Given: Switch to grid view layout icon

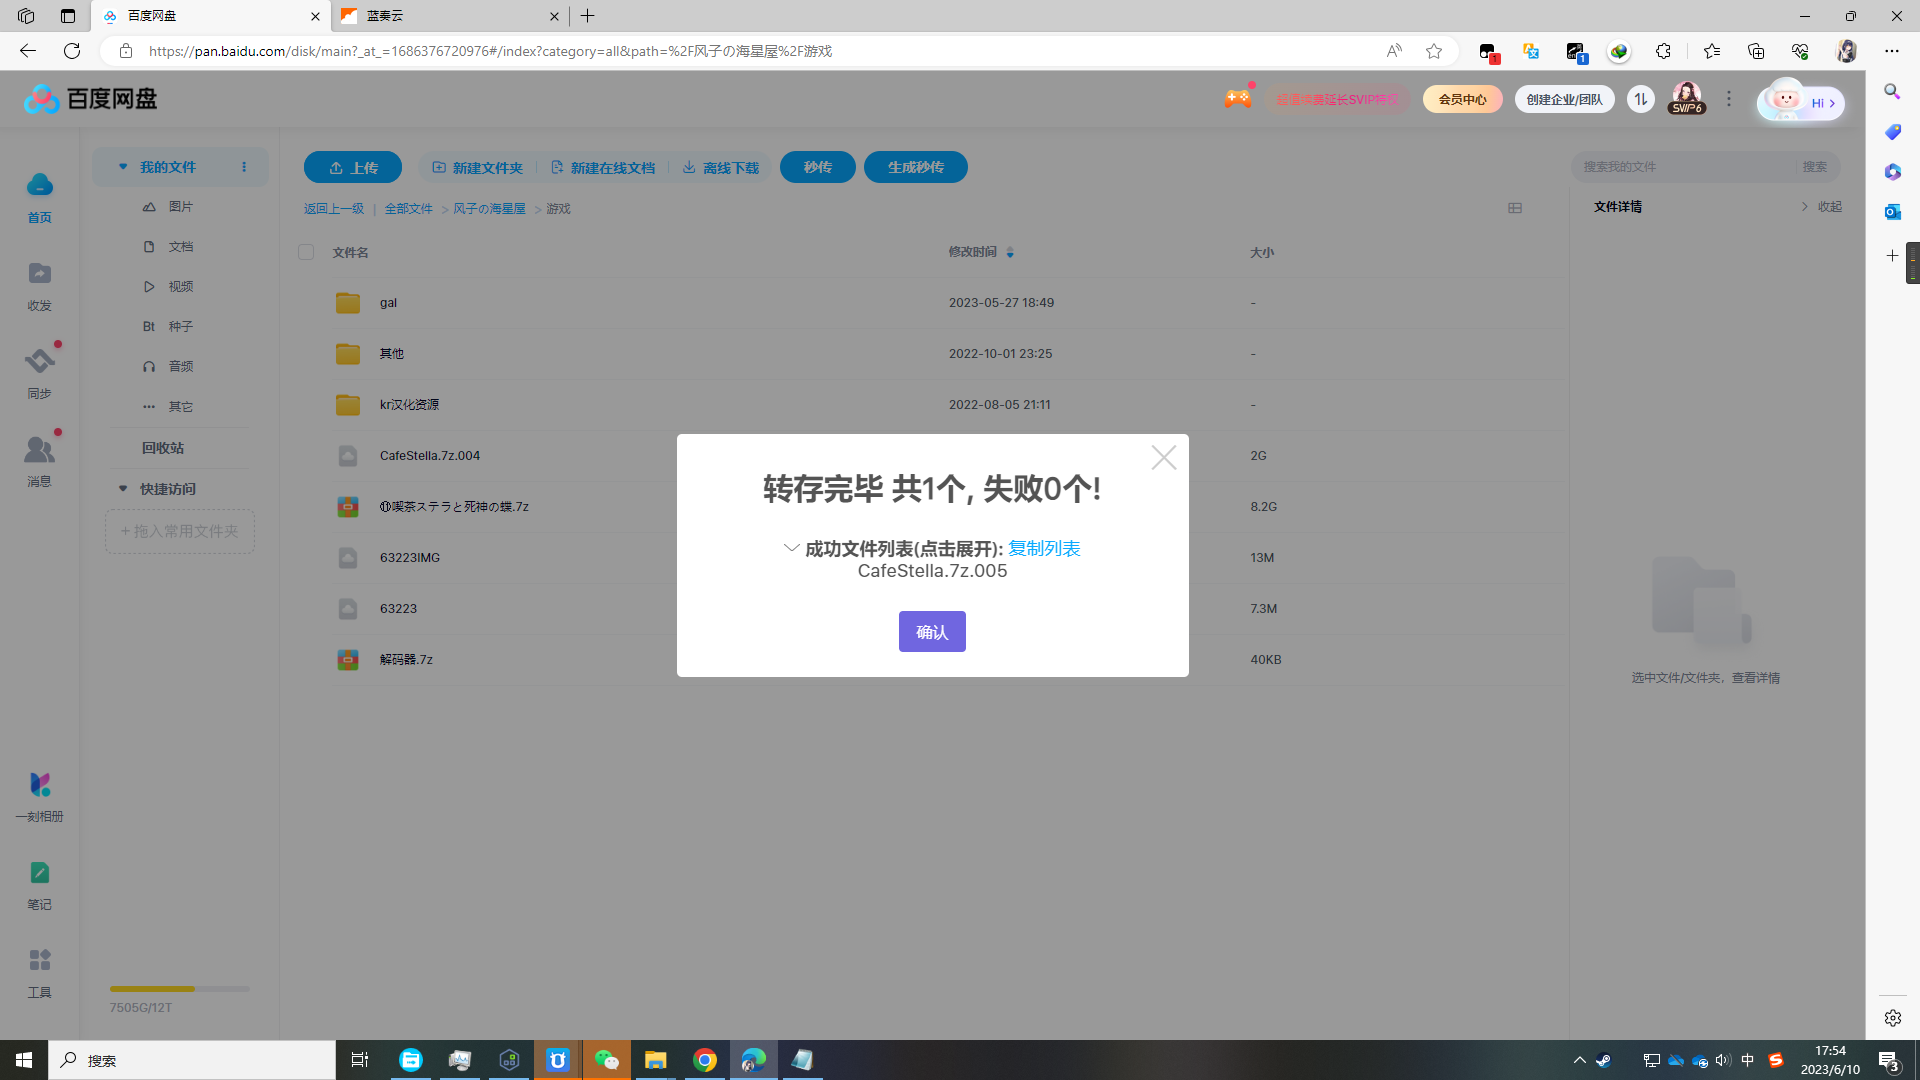Looking at the screenshot, I should [1514, 208].
